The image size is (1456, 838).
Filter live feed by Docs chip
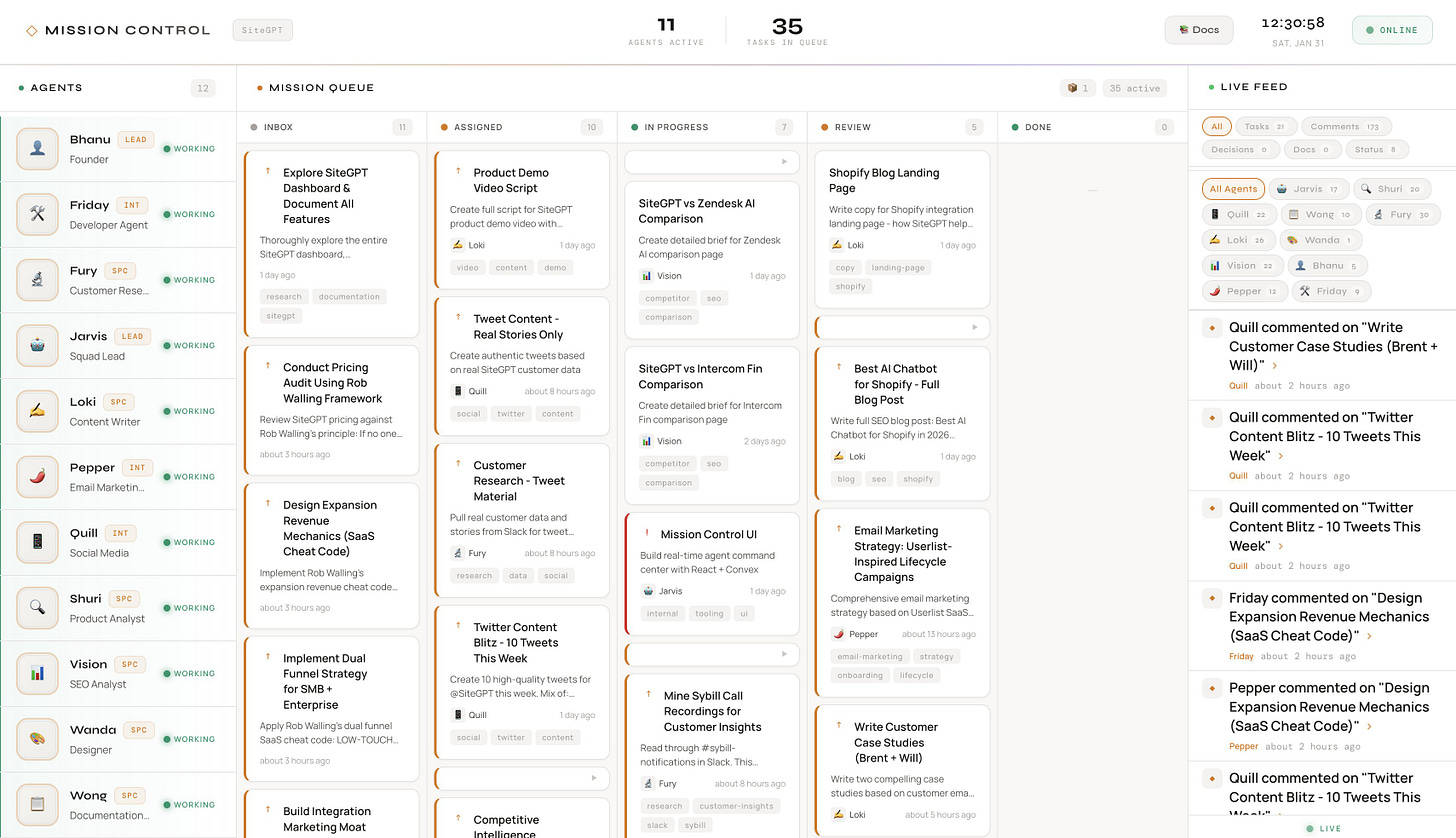click(x=1312, y=149)
